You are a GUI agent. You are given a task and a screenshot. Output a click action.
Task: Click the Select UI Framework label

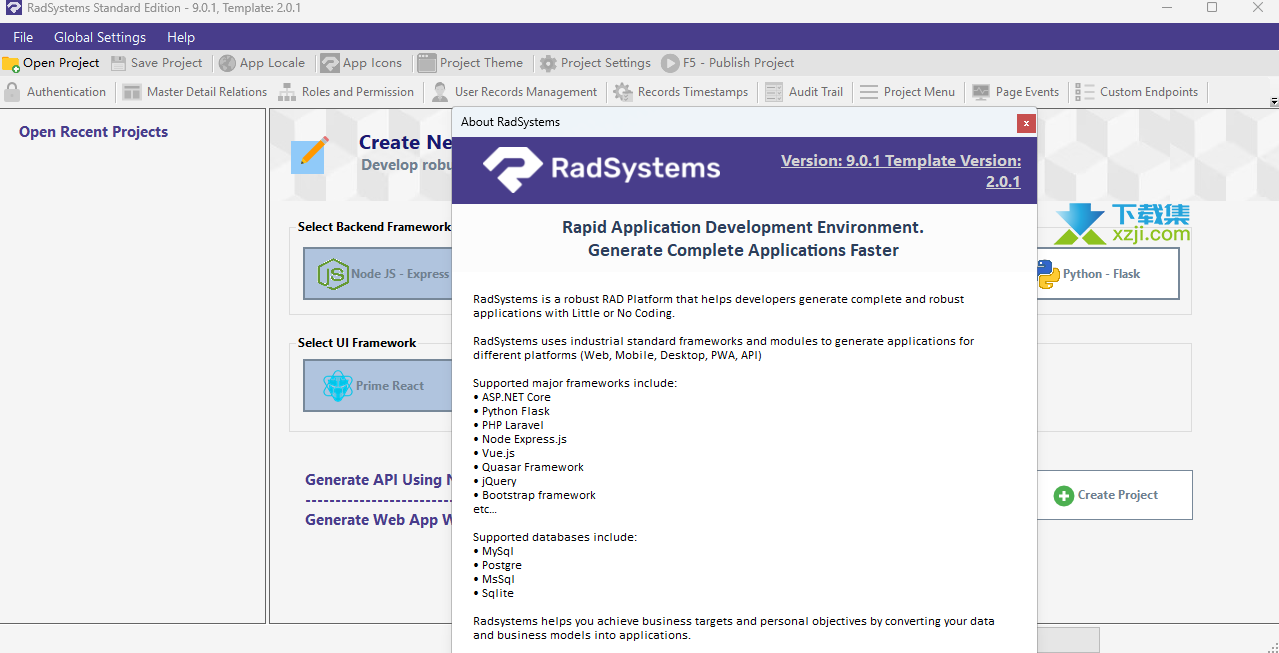tap(357, 343)
